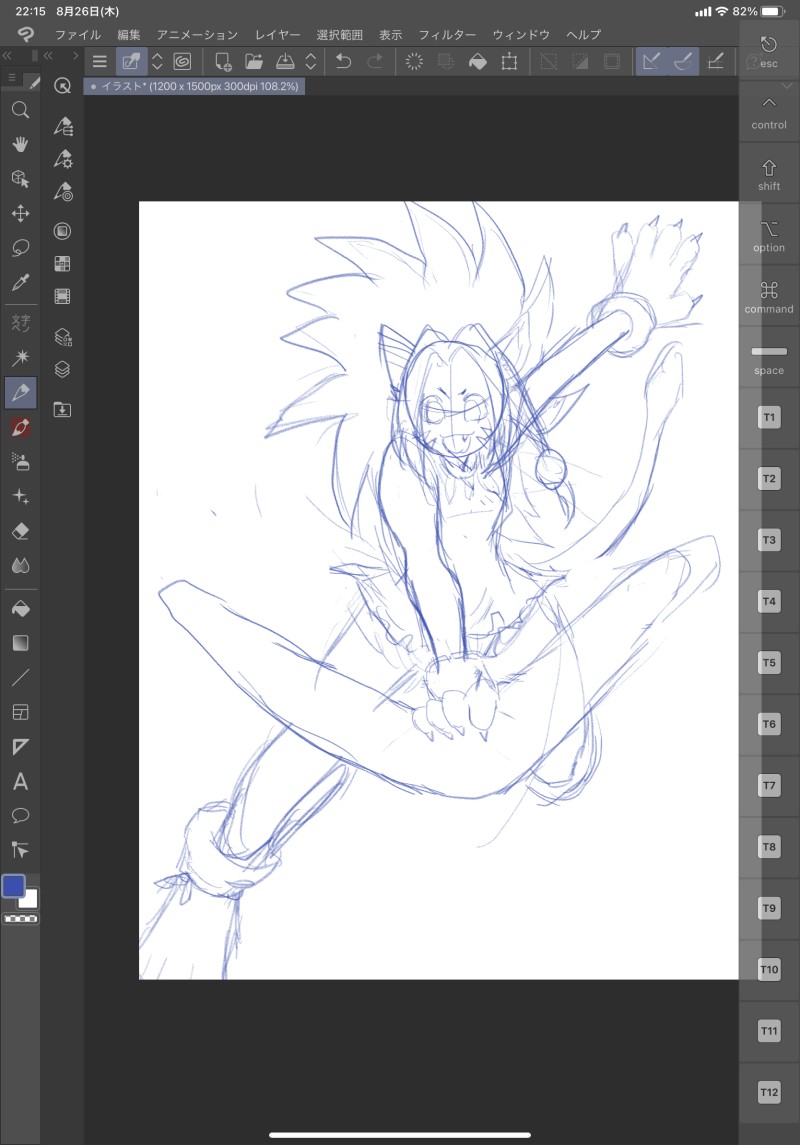Open the アニメーション menu
800x1145 pixels.
[197, 34]
